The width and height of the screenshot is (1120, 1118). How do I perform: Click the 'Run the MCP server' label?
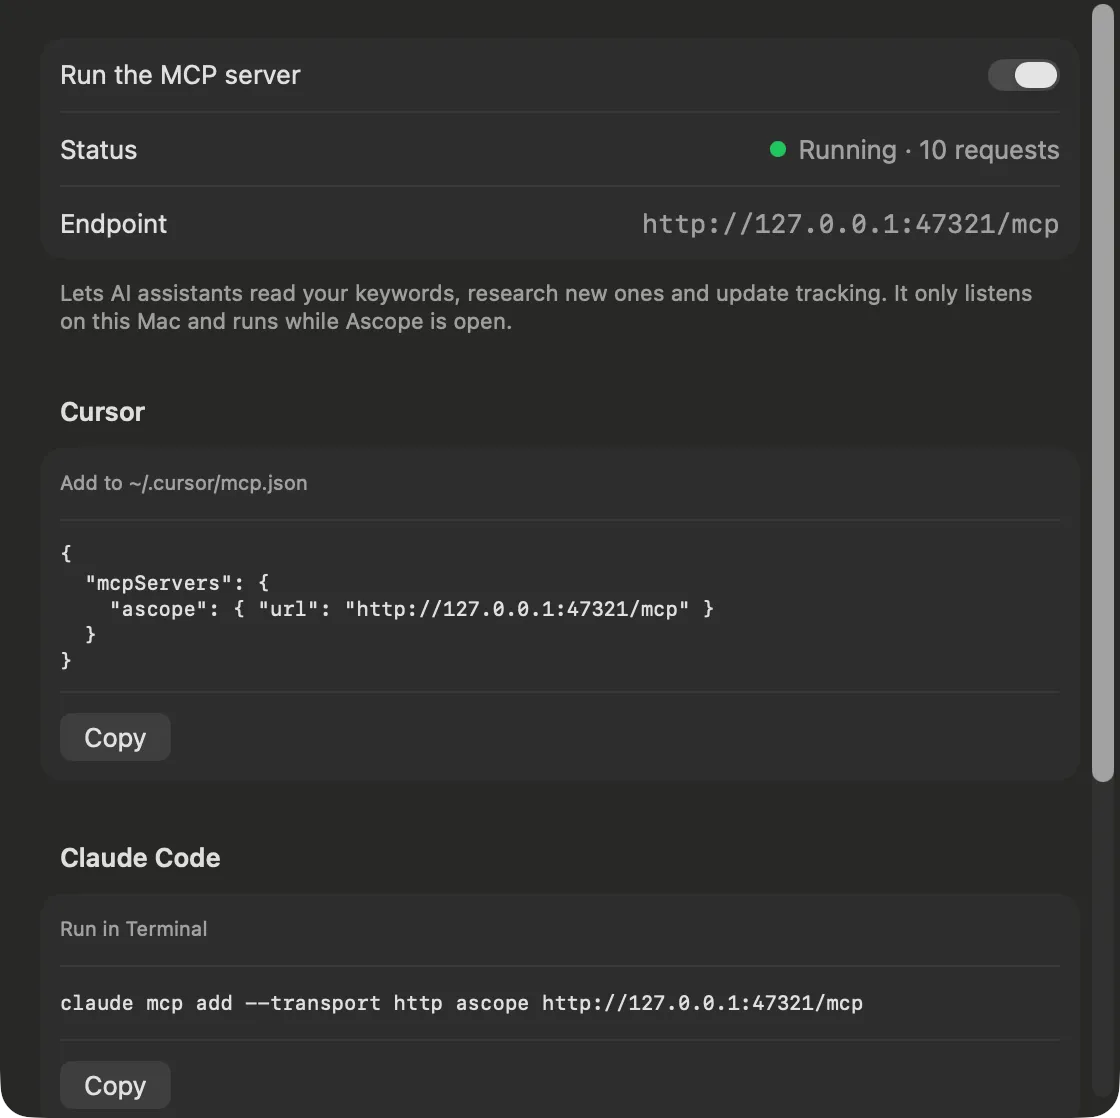(180, 75)
